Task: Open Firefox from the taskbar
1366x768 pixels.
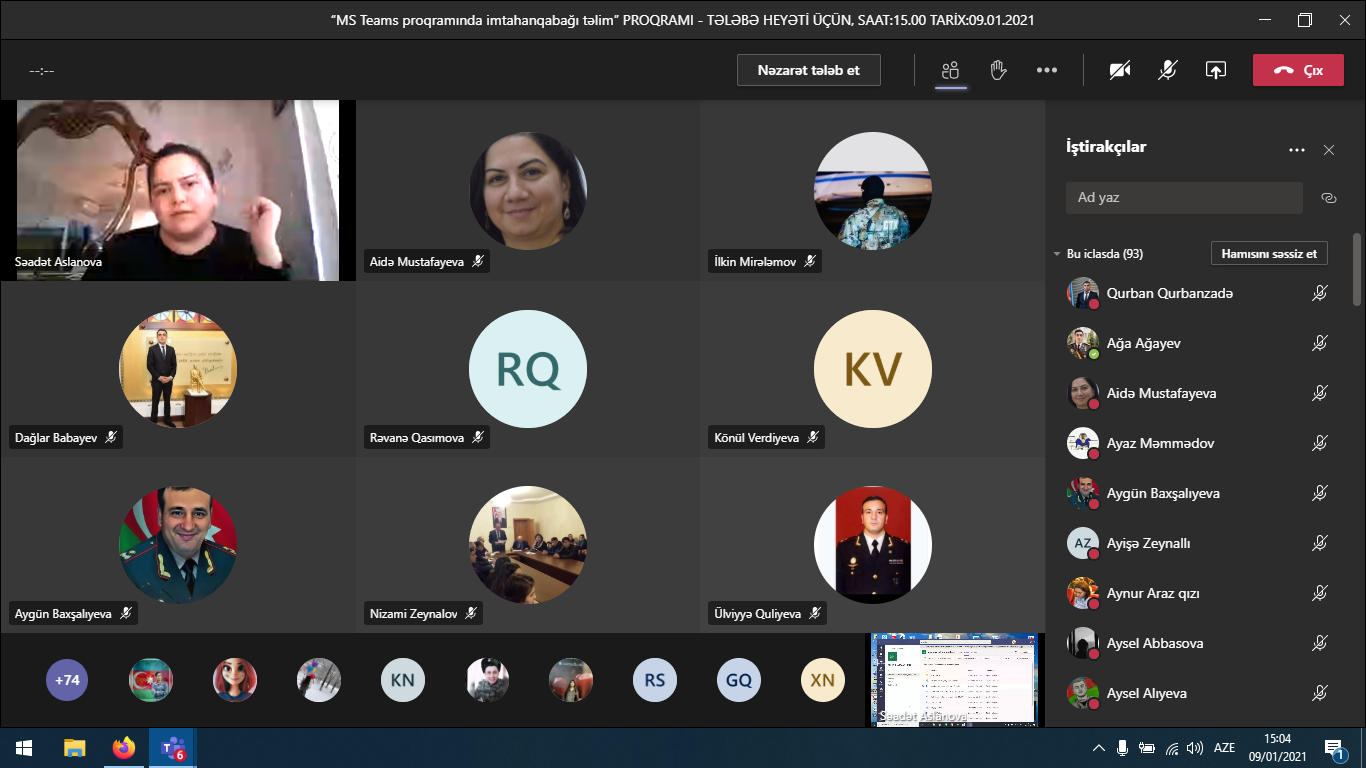Action: pos(124,748)
